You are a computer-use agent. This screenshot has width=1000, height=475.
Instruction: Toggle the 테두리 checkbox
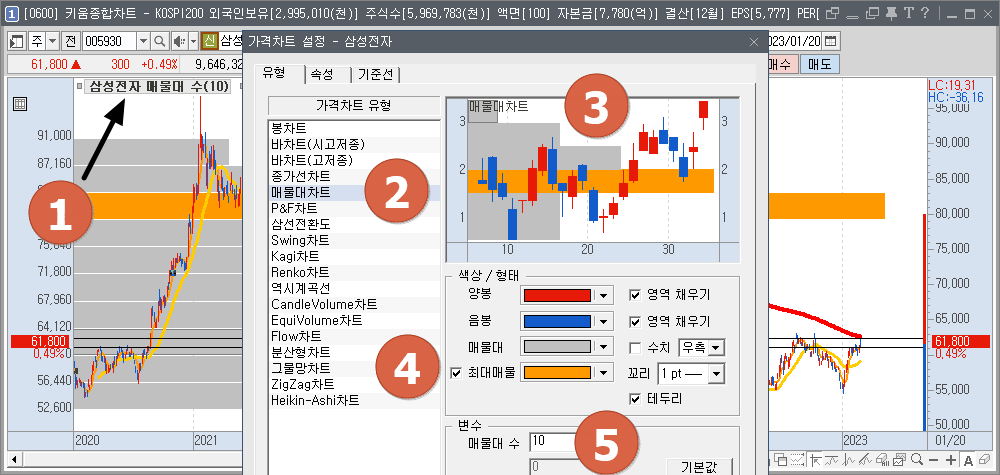click(634, 398)
